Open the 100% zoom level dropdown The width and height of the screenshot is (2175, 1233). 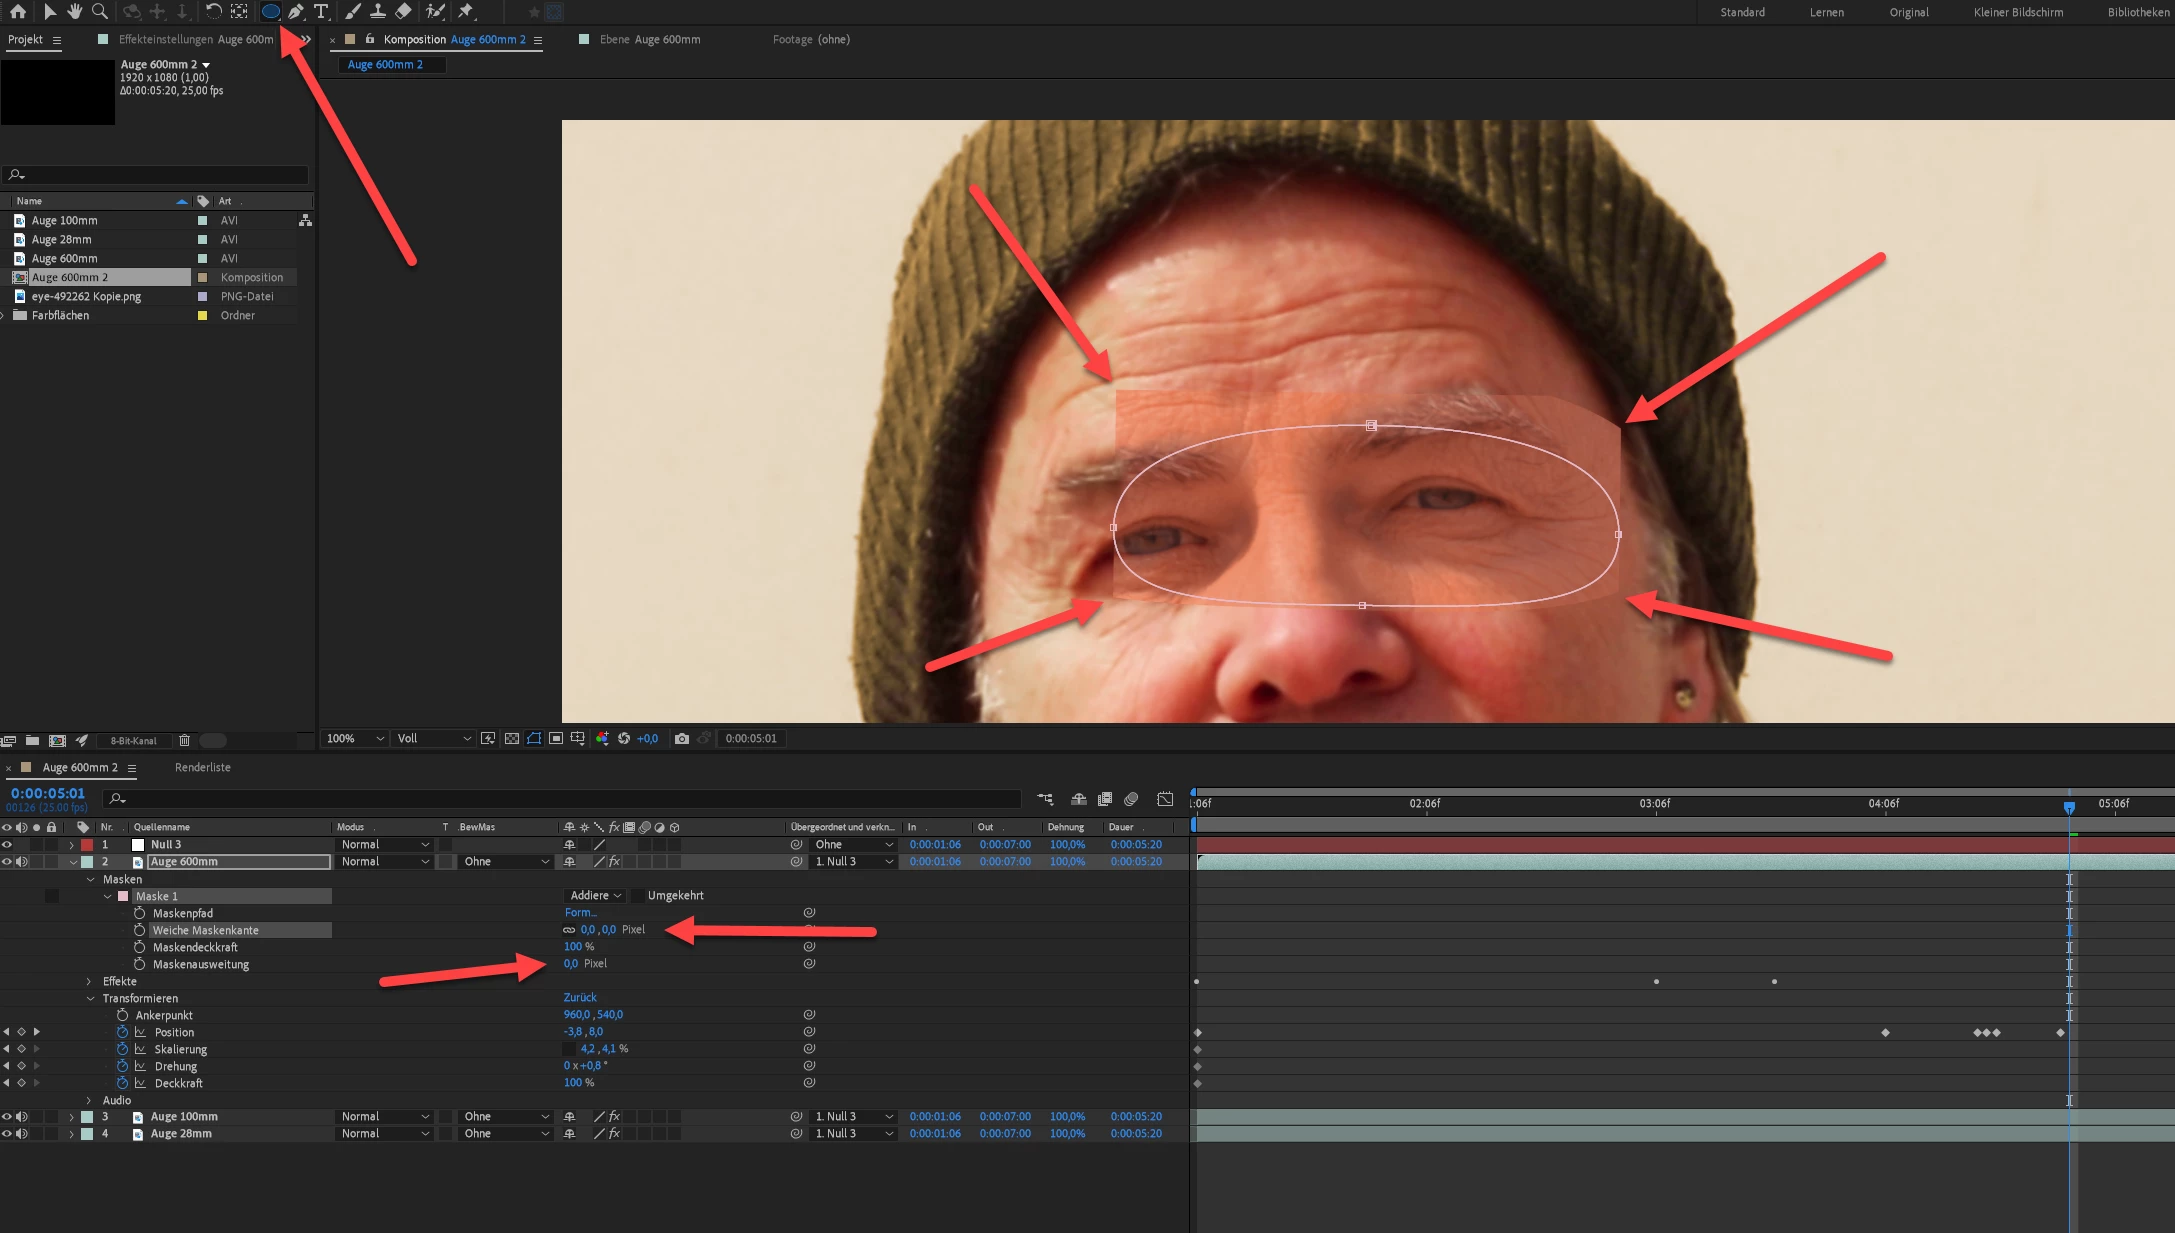[x=355, y=739]
